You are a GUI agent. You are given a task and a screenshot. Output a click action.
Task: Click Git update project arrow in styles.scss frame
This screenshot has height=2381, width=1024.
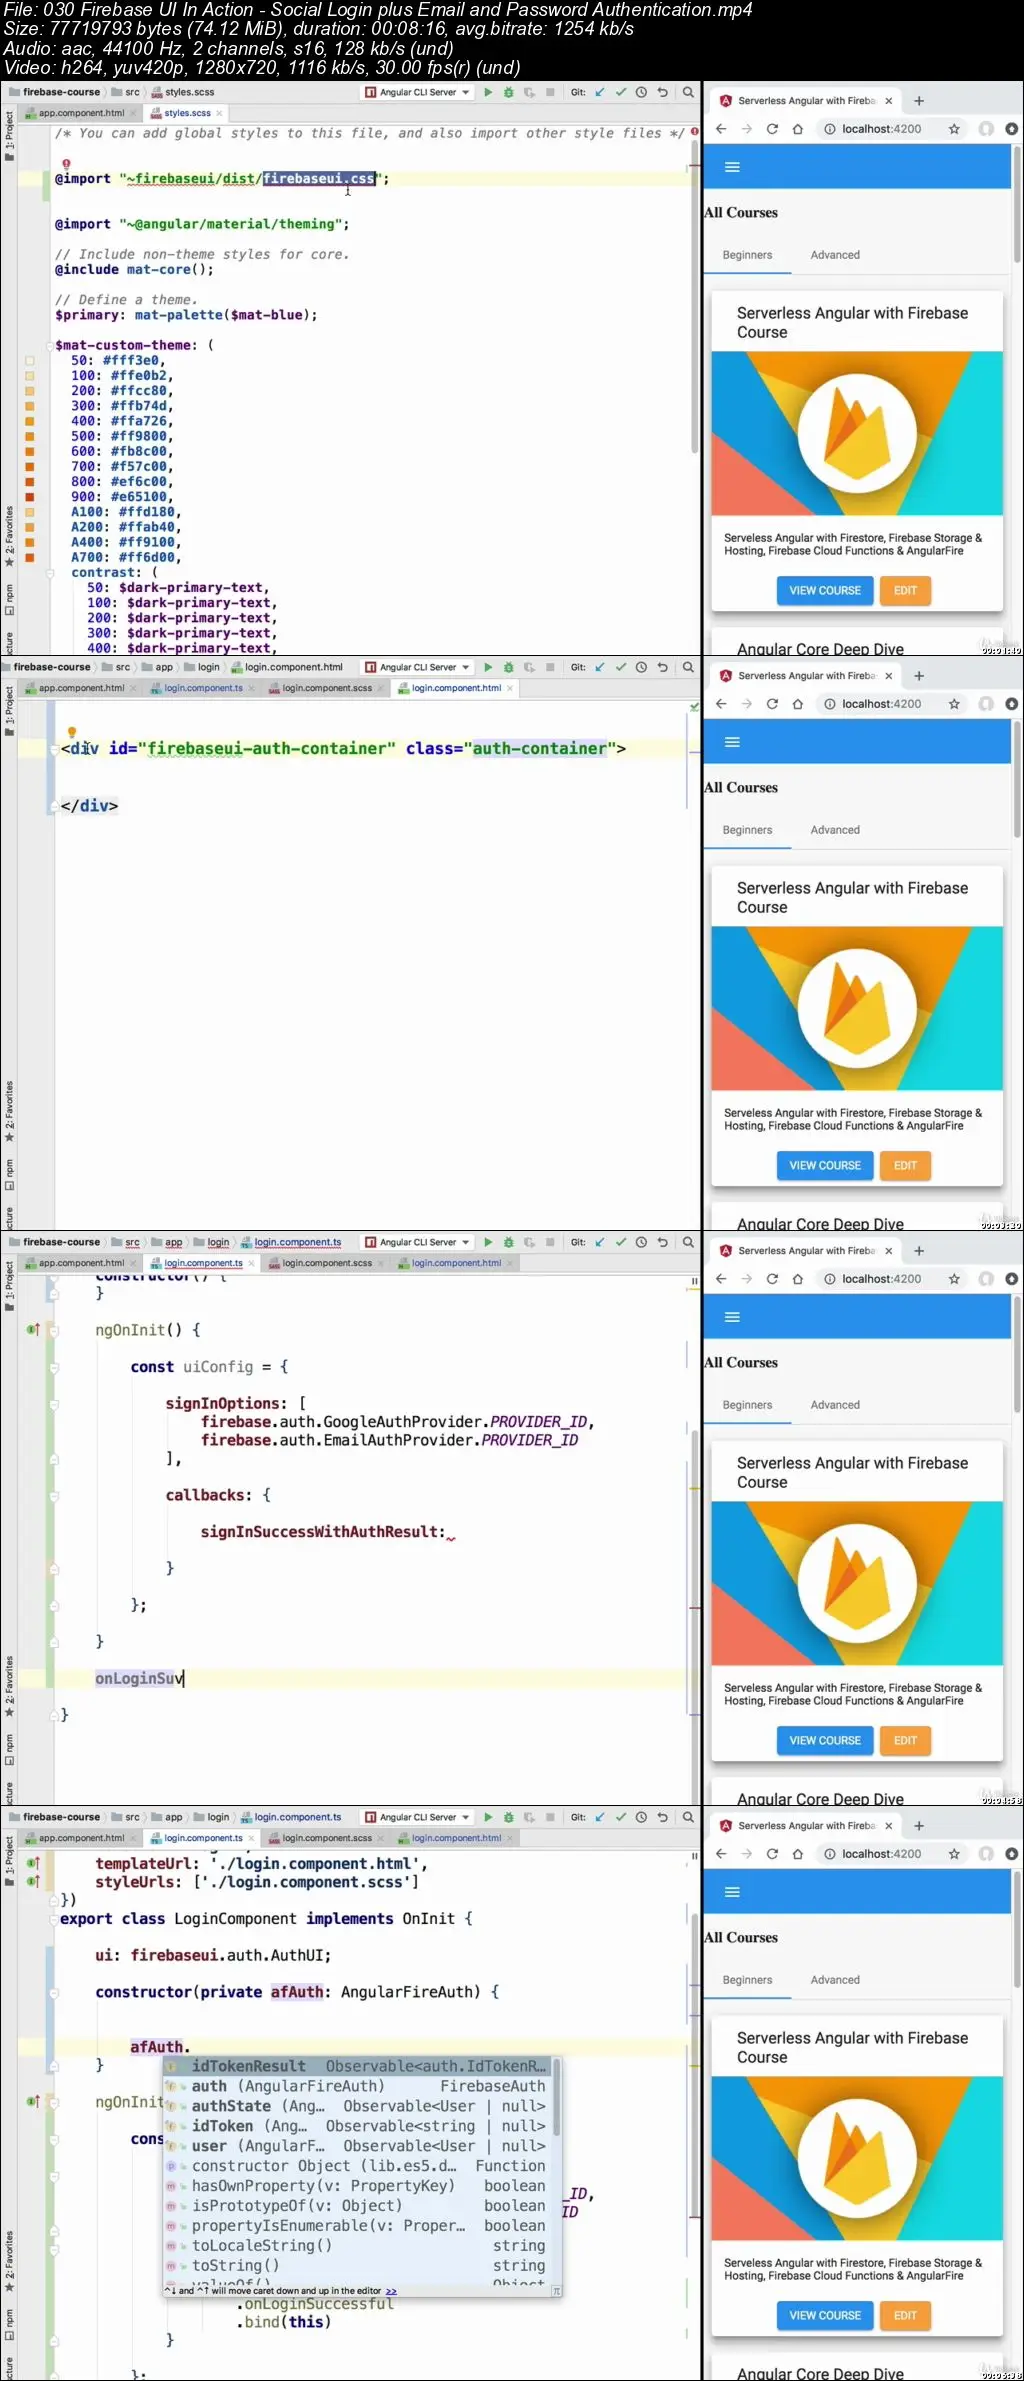(x=600, y=92)
